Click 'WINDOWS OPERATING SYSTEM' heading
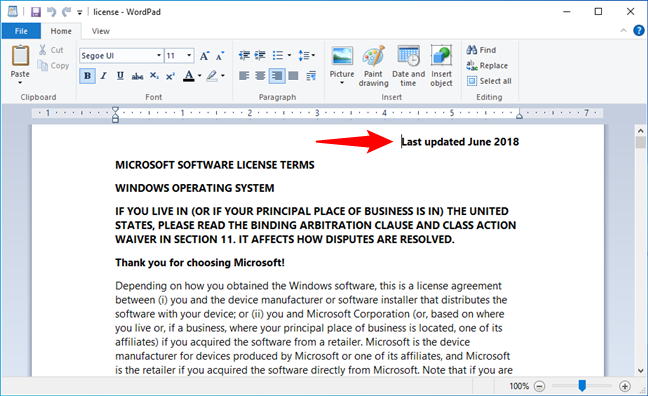This screenshot has width=648, height=396. pyautogui.click(x=195, y=188)
